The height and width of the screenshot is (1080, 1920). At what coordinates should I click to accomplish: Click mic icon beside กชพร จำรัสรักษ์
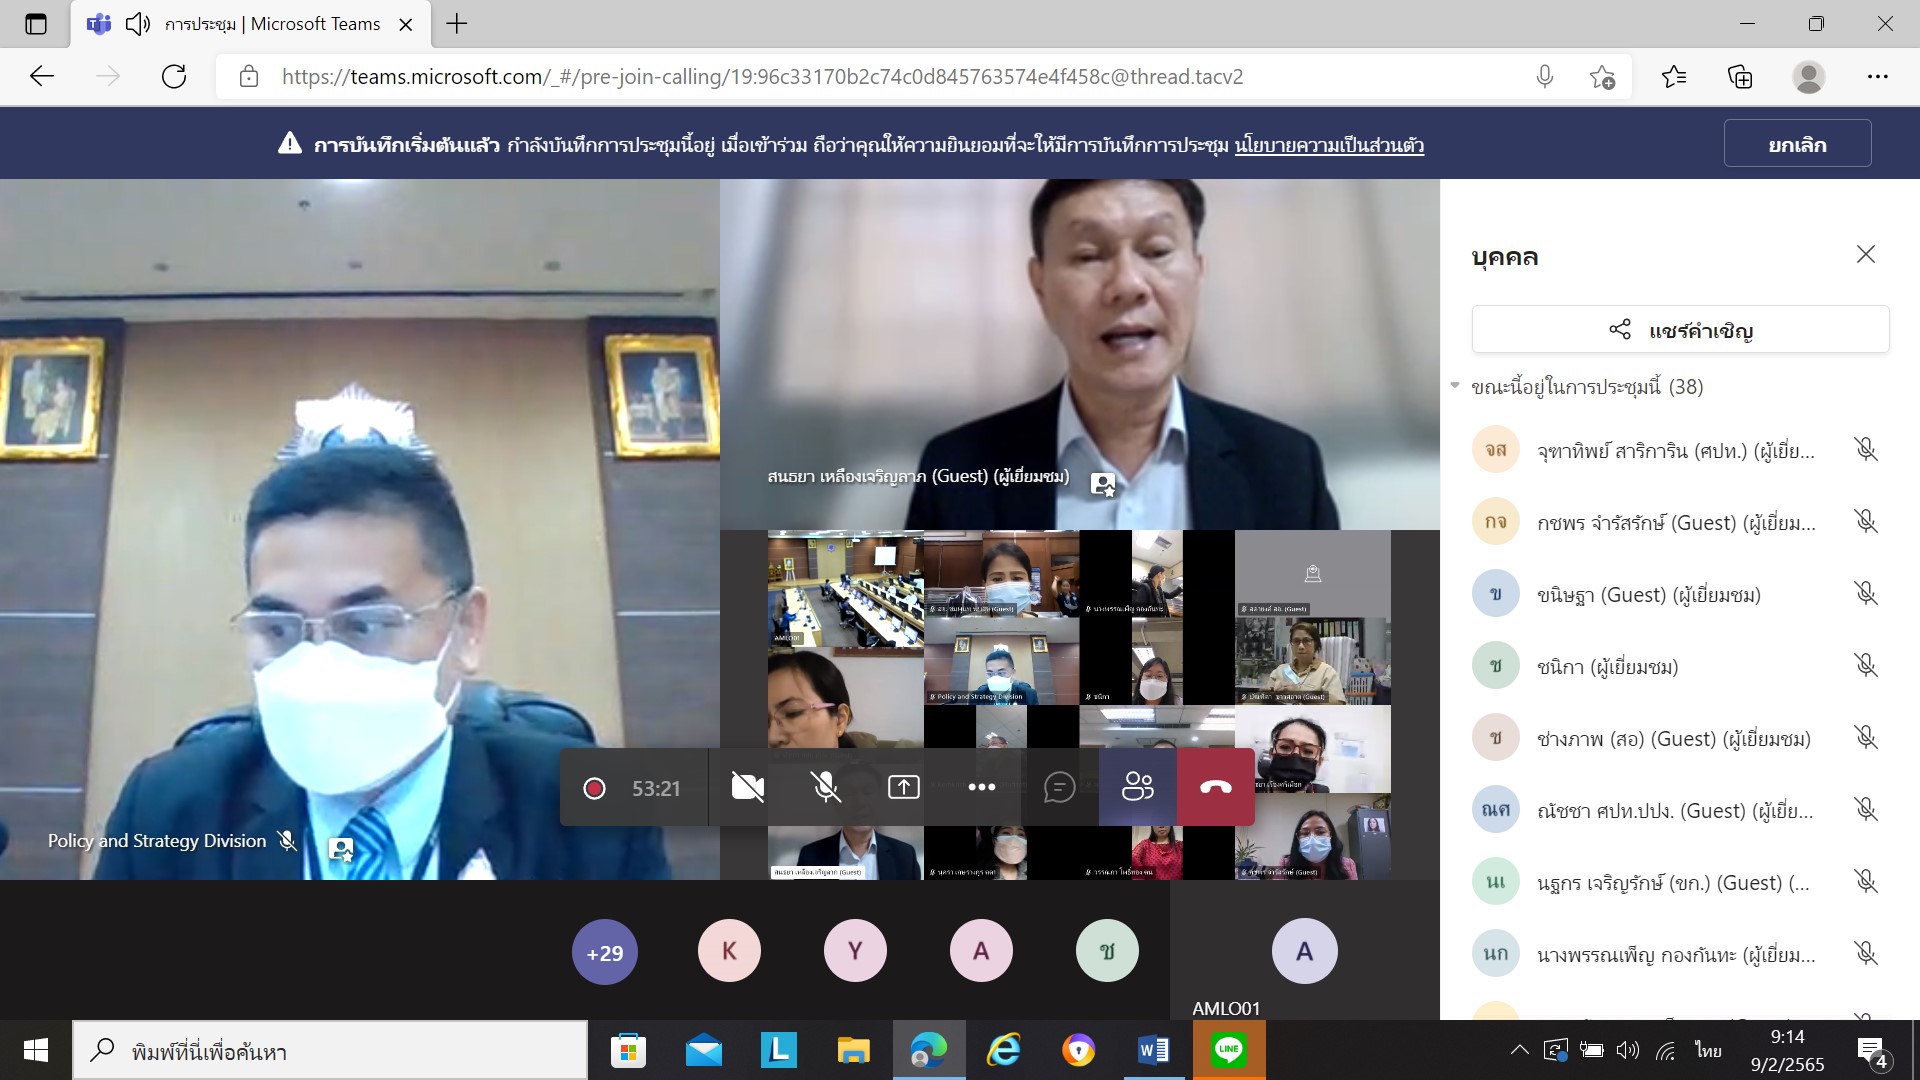[1865, 522]
